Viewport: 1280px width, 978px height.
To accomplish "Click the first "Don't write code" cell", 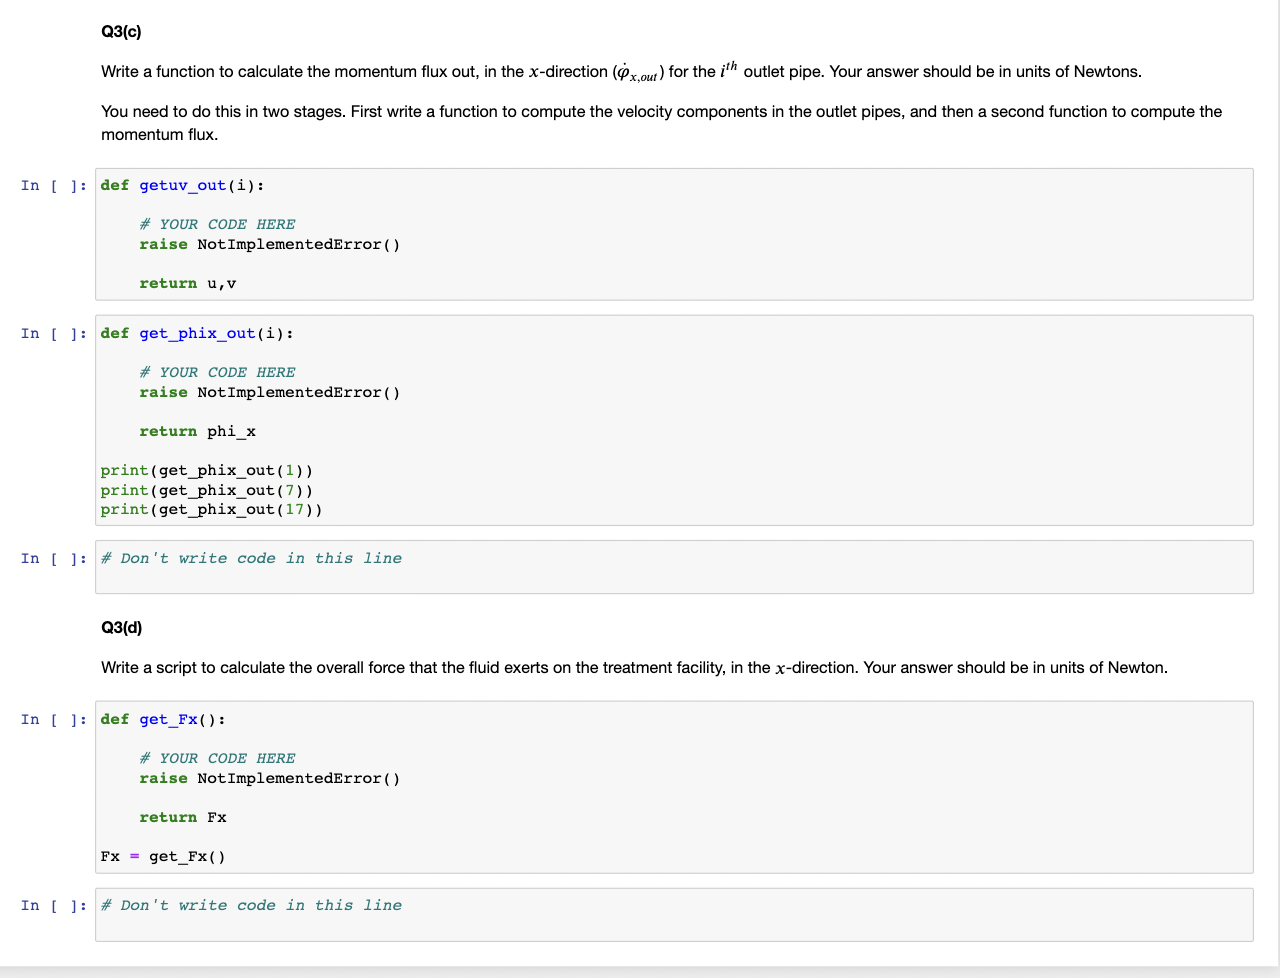I will pos(674,567).
